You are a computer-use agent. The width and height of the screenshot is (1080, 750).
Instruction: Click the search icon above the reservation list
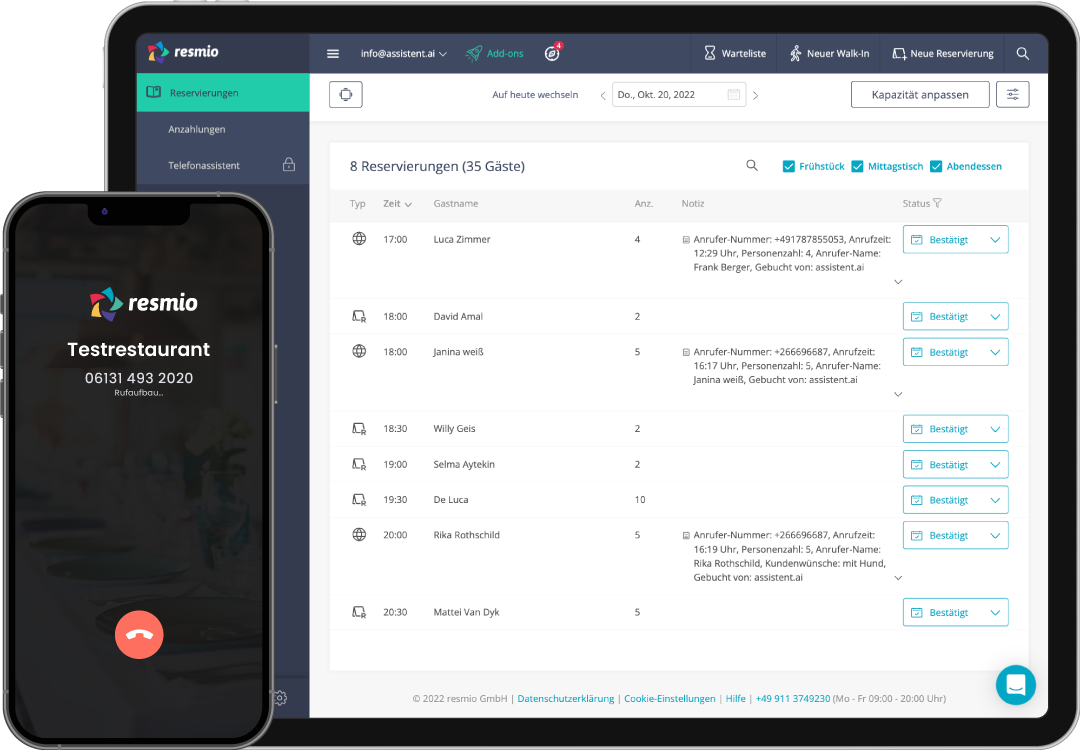[x=752, y=166]
